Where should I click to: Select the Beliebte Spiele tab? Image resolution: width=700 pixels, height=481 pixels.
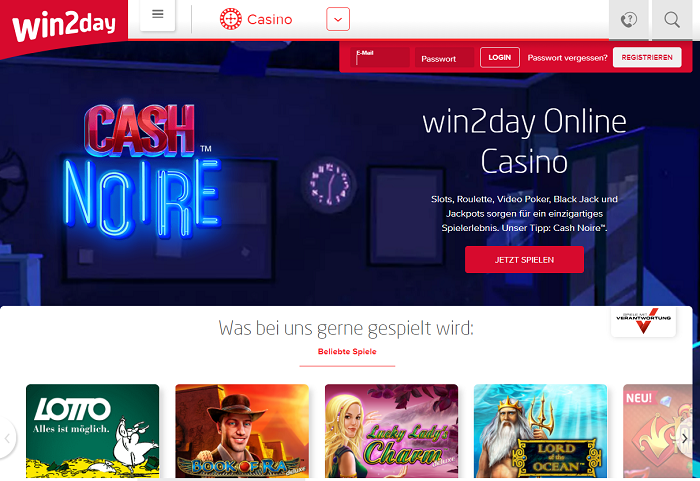point(347,351)
